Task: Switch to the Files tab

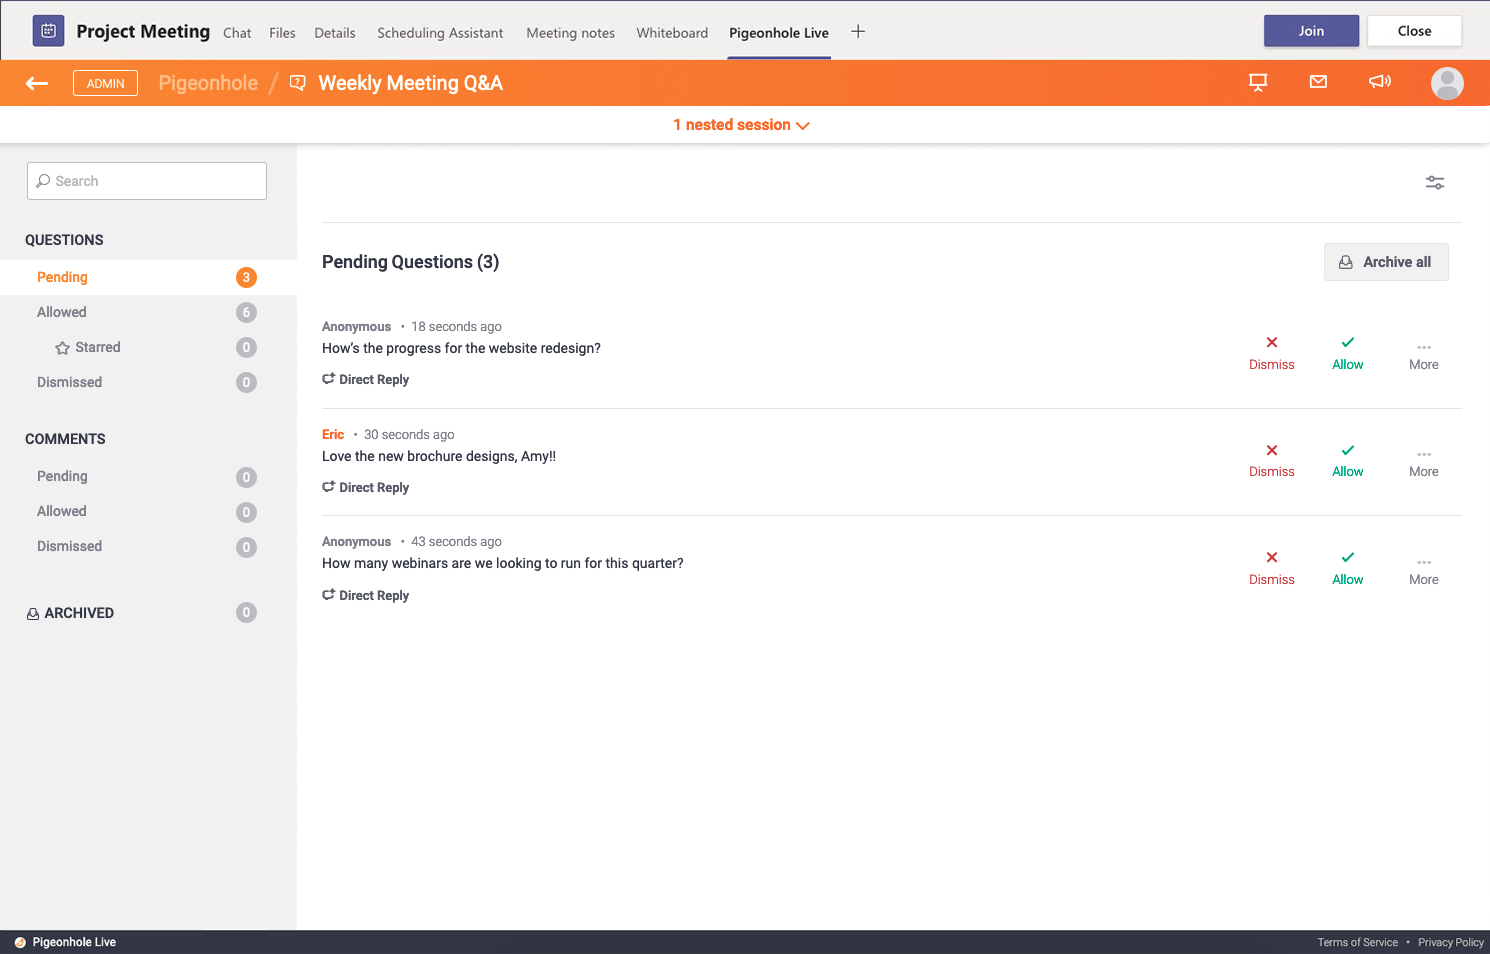Action: [282, 33]
